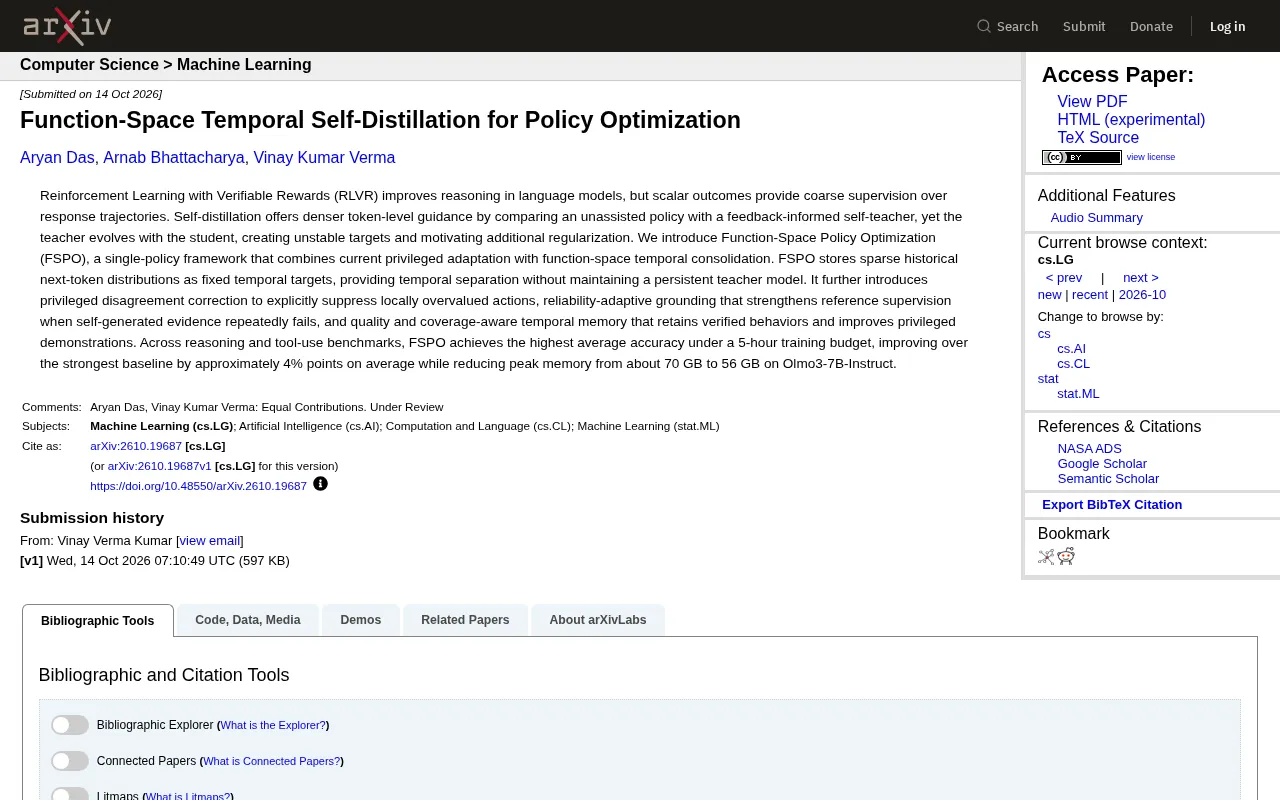Toggle the Litmaps switch
Viewport: 1280px width, 800px height.
70,796
